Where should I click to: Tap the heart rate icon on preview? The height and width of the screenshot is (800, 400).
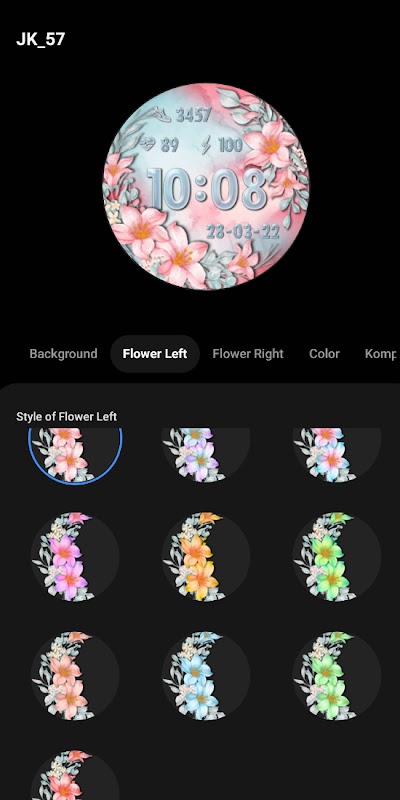146,145
